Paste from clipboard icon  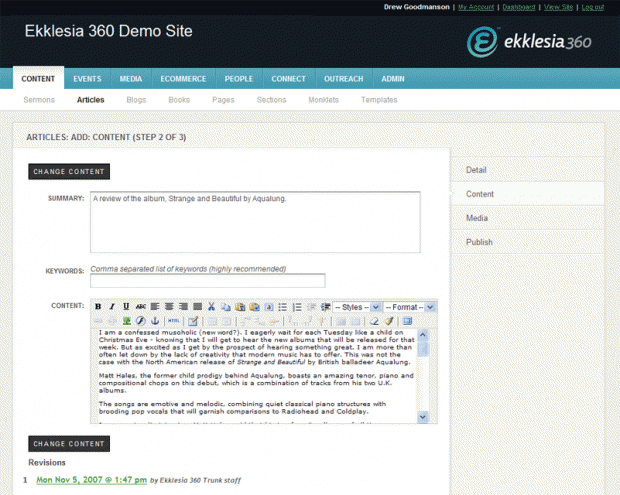tap(240, 307)
